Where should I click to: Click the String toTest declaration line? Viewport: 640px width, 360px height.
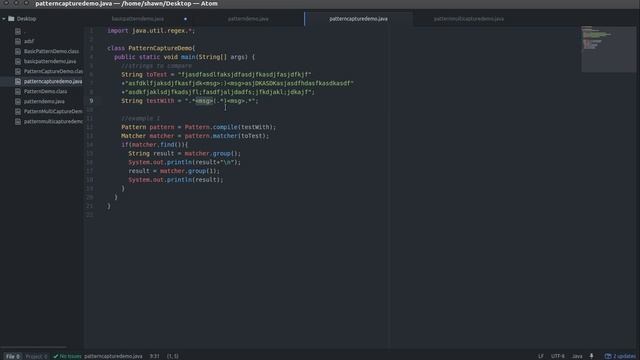(x=216, y=75)
